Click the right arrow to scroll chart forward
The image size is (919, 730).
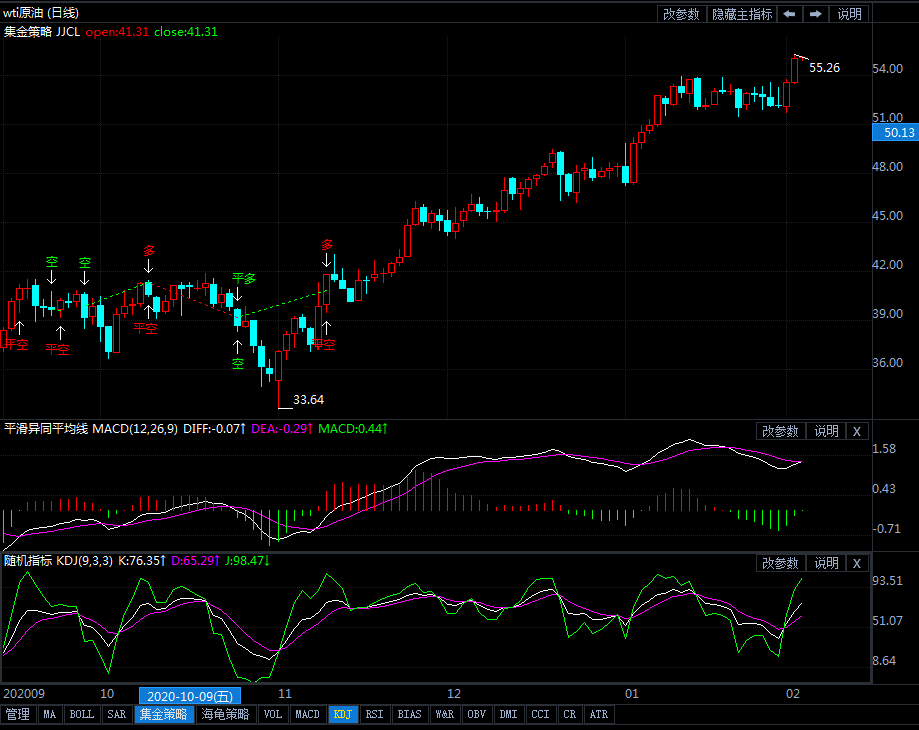point(816,14)
